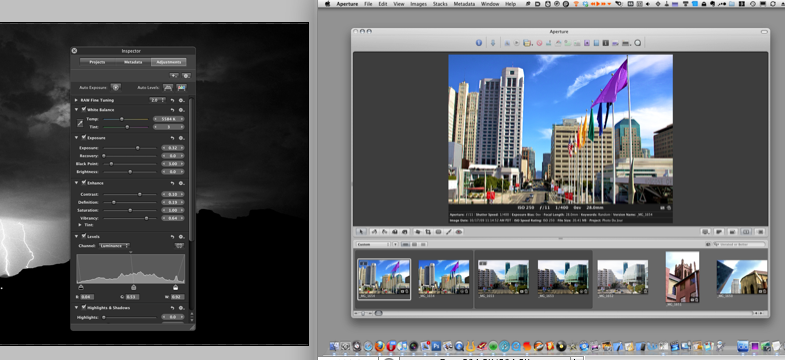Screen dimensions: 785x360
Task: Click the Exposure slider handle
Action: (138, 148)
